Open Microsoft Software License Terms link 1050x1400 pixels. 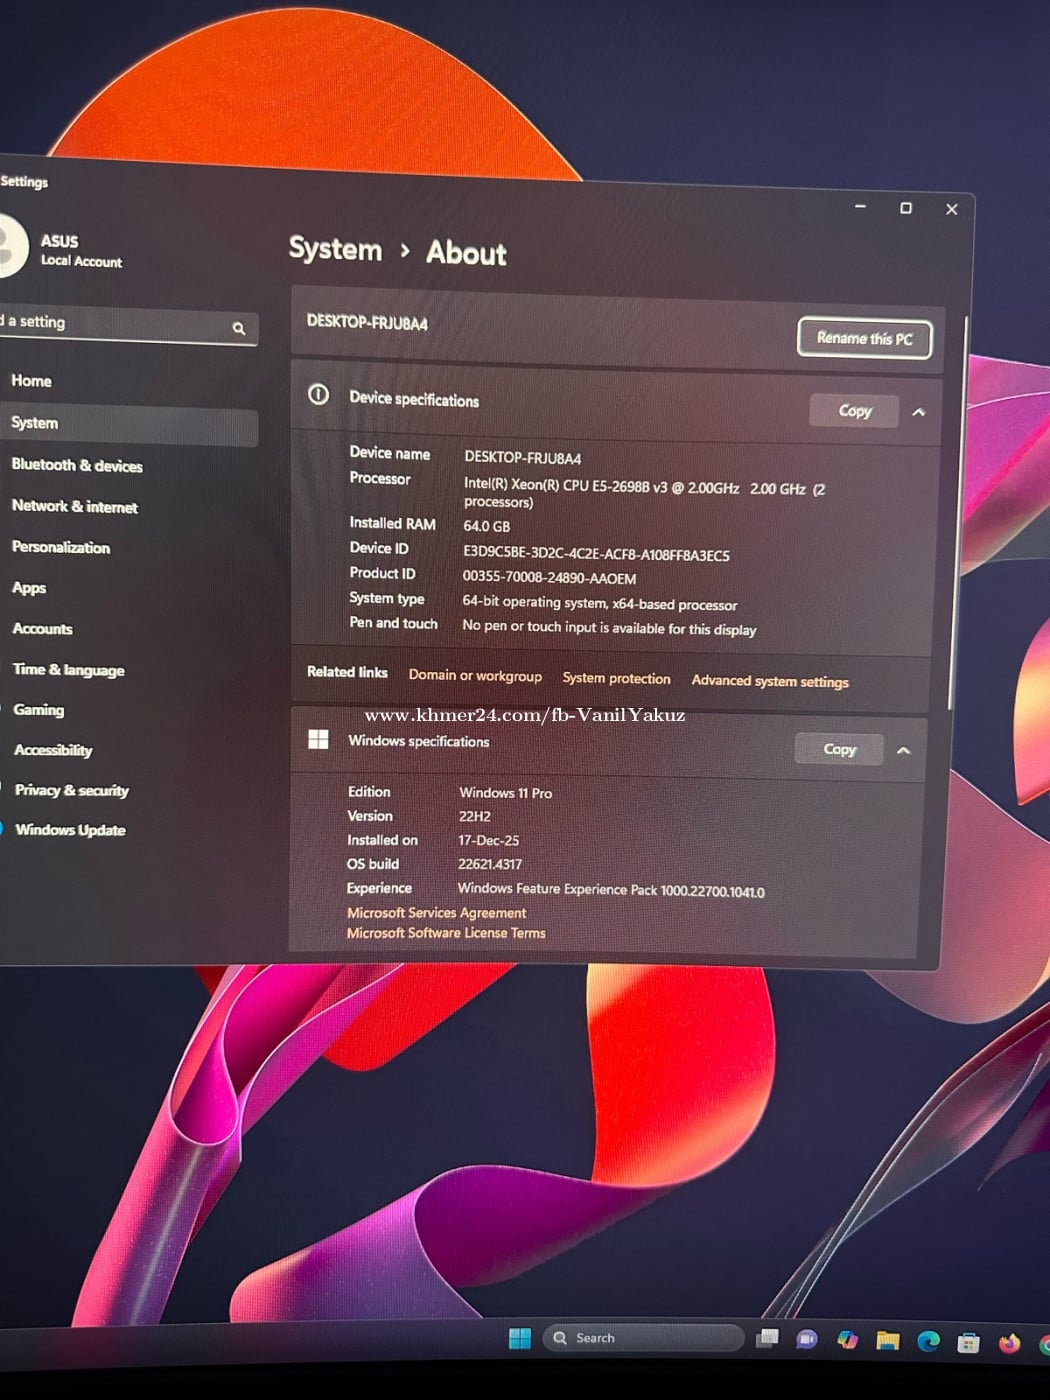(x=446, y=933)
